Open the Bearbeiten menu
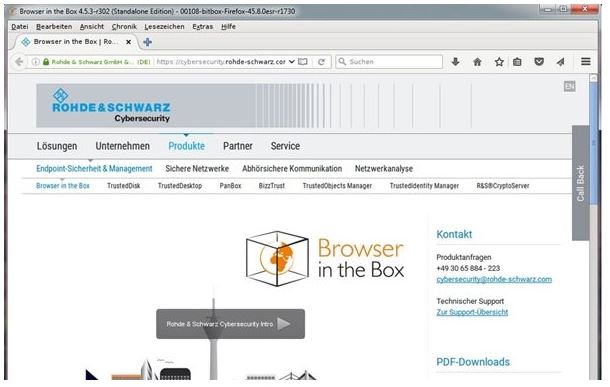Viewport: 610px width, 387px height. click(54, 26)
